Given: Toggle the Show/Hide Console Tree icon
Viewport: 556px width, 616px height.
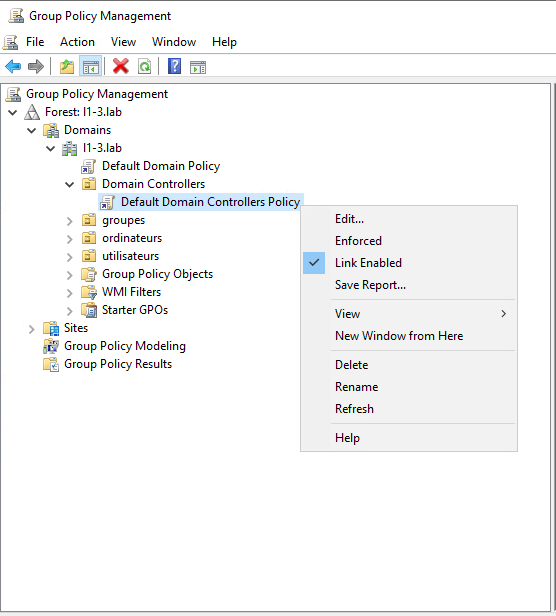Looking at the screenshot, I should (90, 66).
